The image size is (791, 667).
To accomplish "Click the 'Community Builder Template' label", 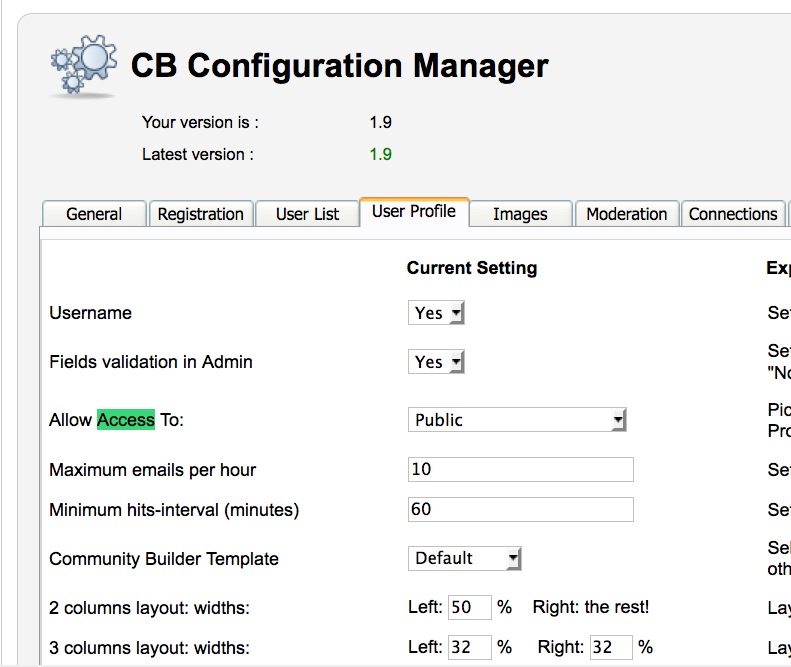I will pos(164,559).
